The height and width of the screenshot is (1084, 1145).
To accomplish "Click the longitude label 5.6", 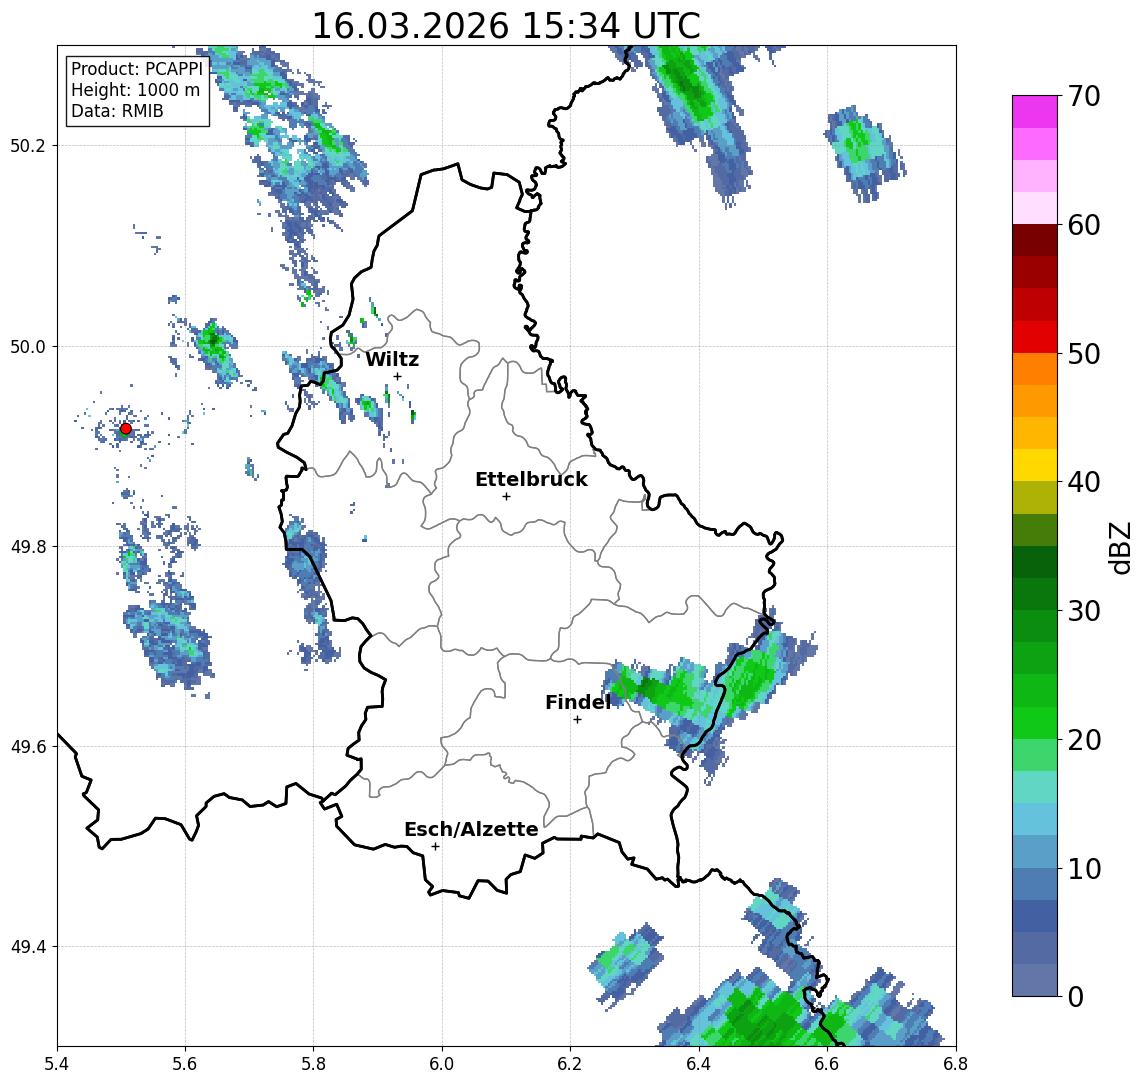I will [x=185, y=1064].
